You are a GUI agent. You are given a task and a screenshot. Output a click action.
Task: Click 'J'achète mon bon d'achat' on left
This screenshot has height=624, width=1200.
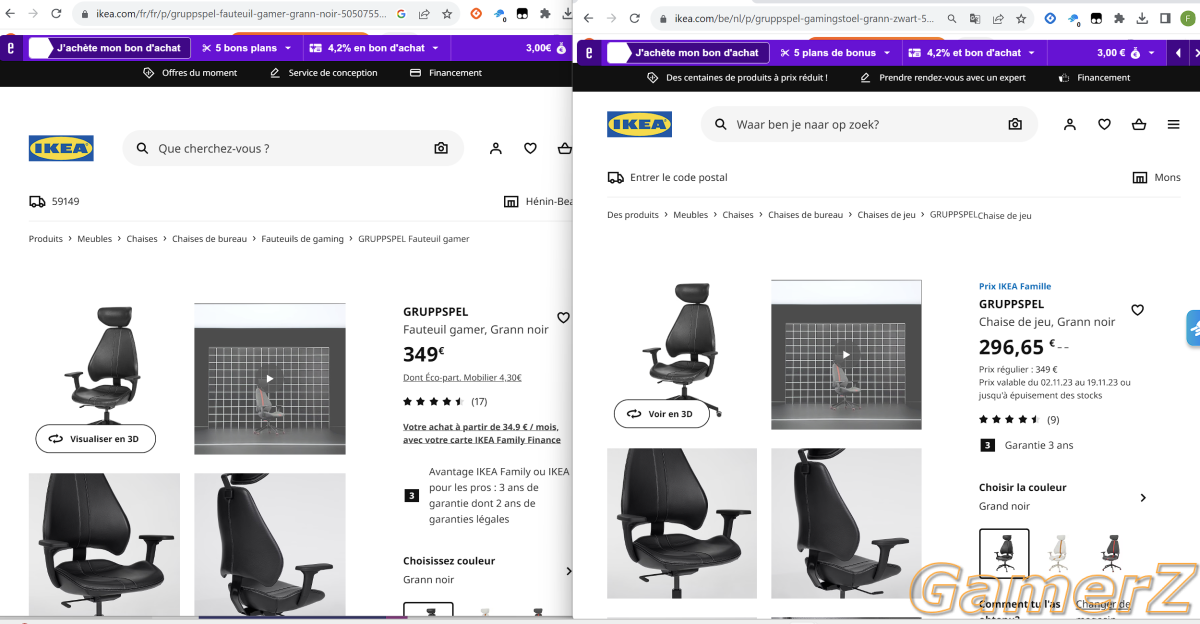click(108, 48)
